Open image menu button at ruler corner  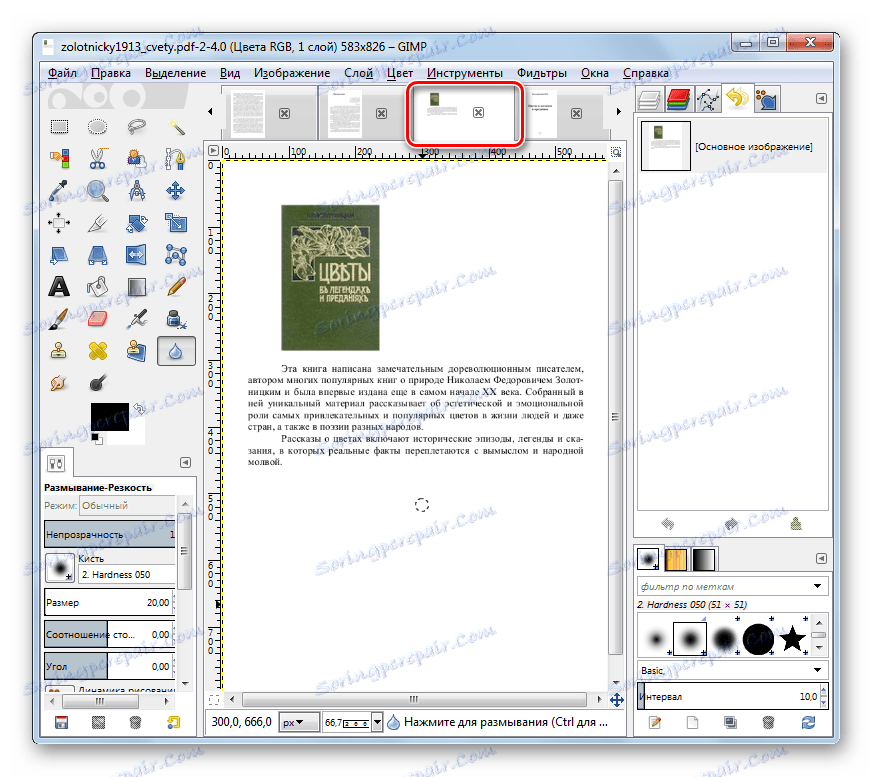coord(213,151)
